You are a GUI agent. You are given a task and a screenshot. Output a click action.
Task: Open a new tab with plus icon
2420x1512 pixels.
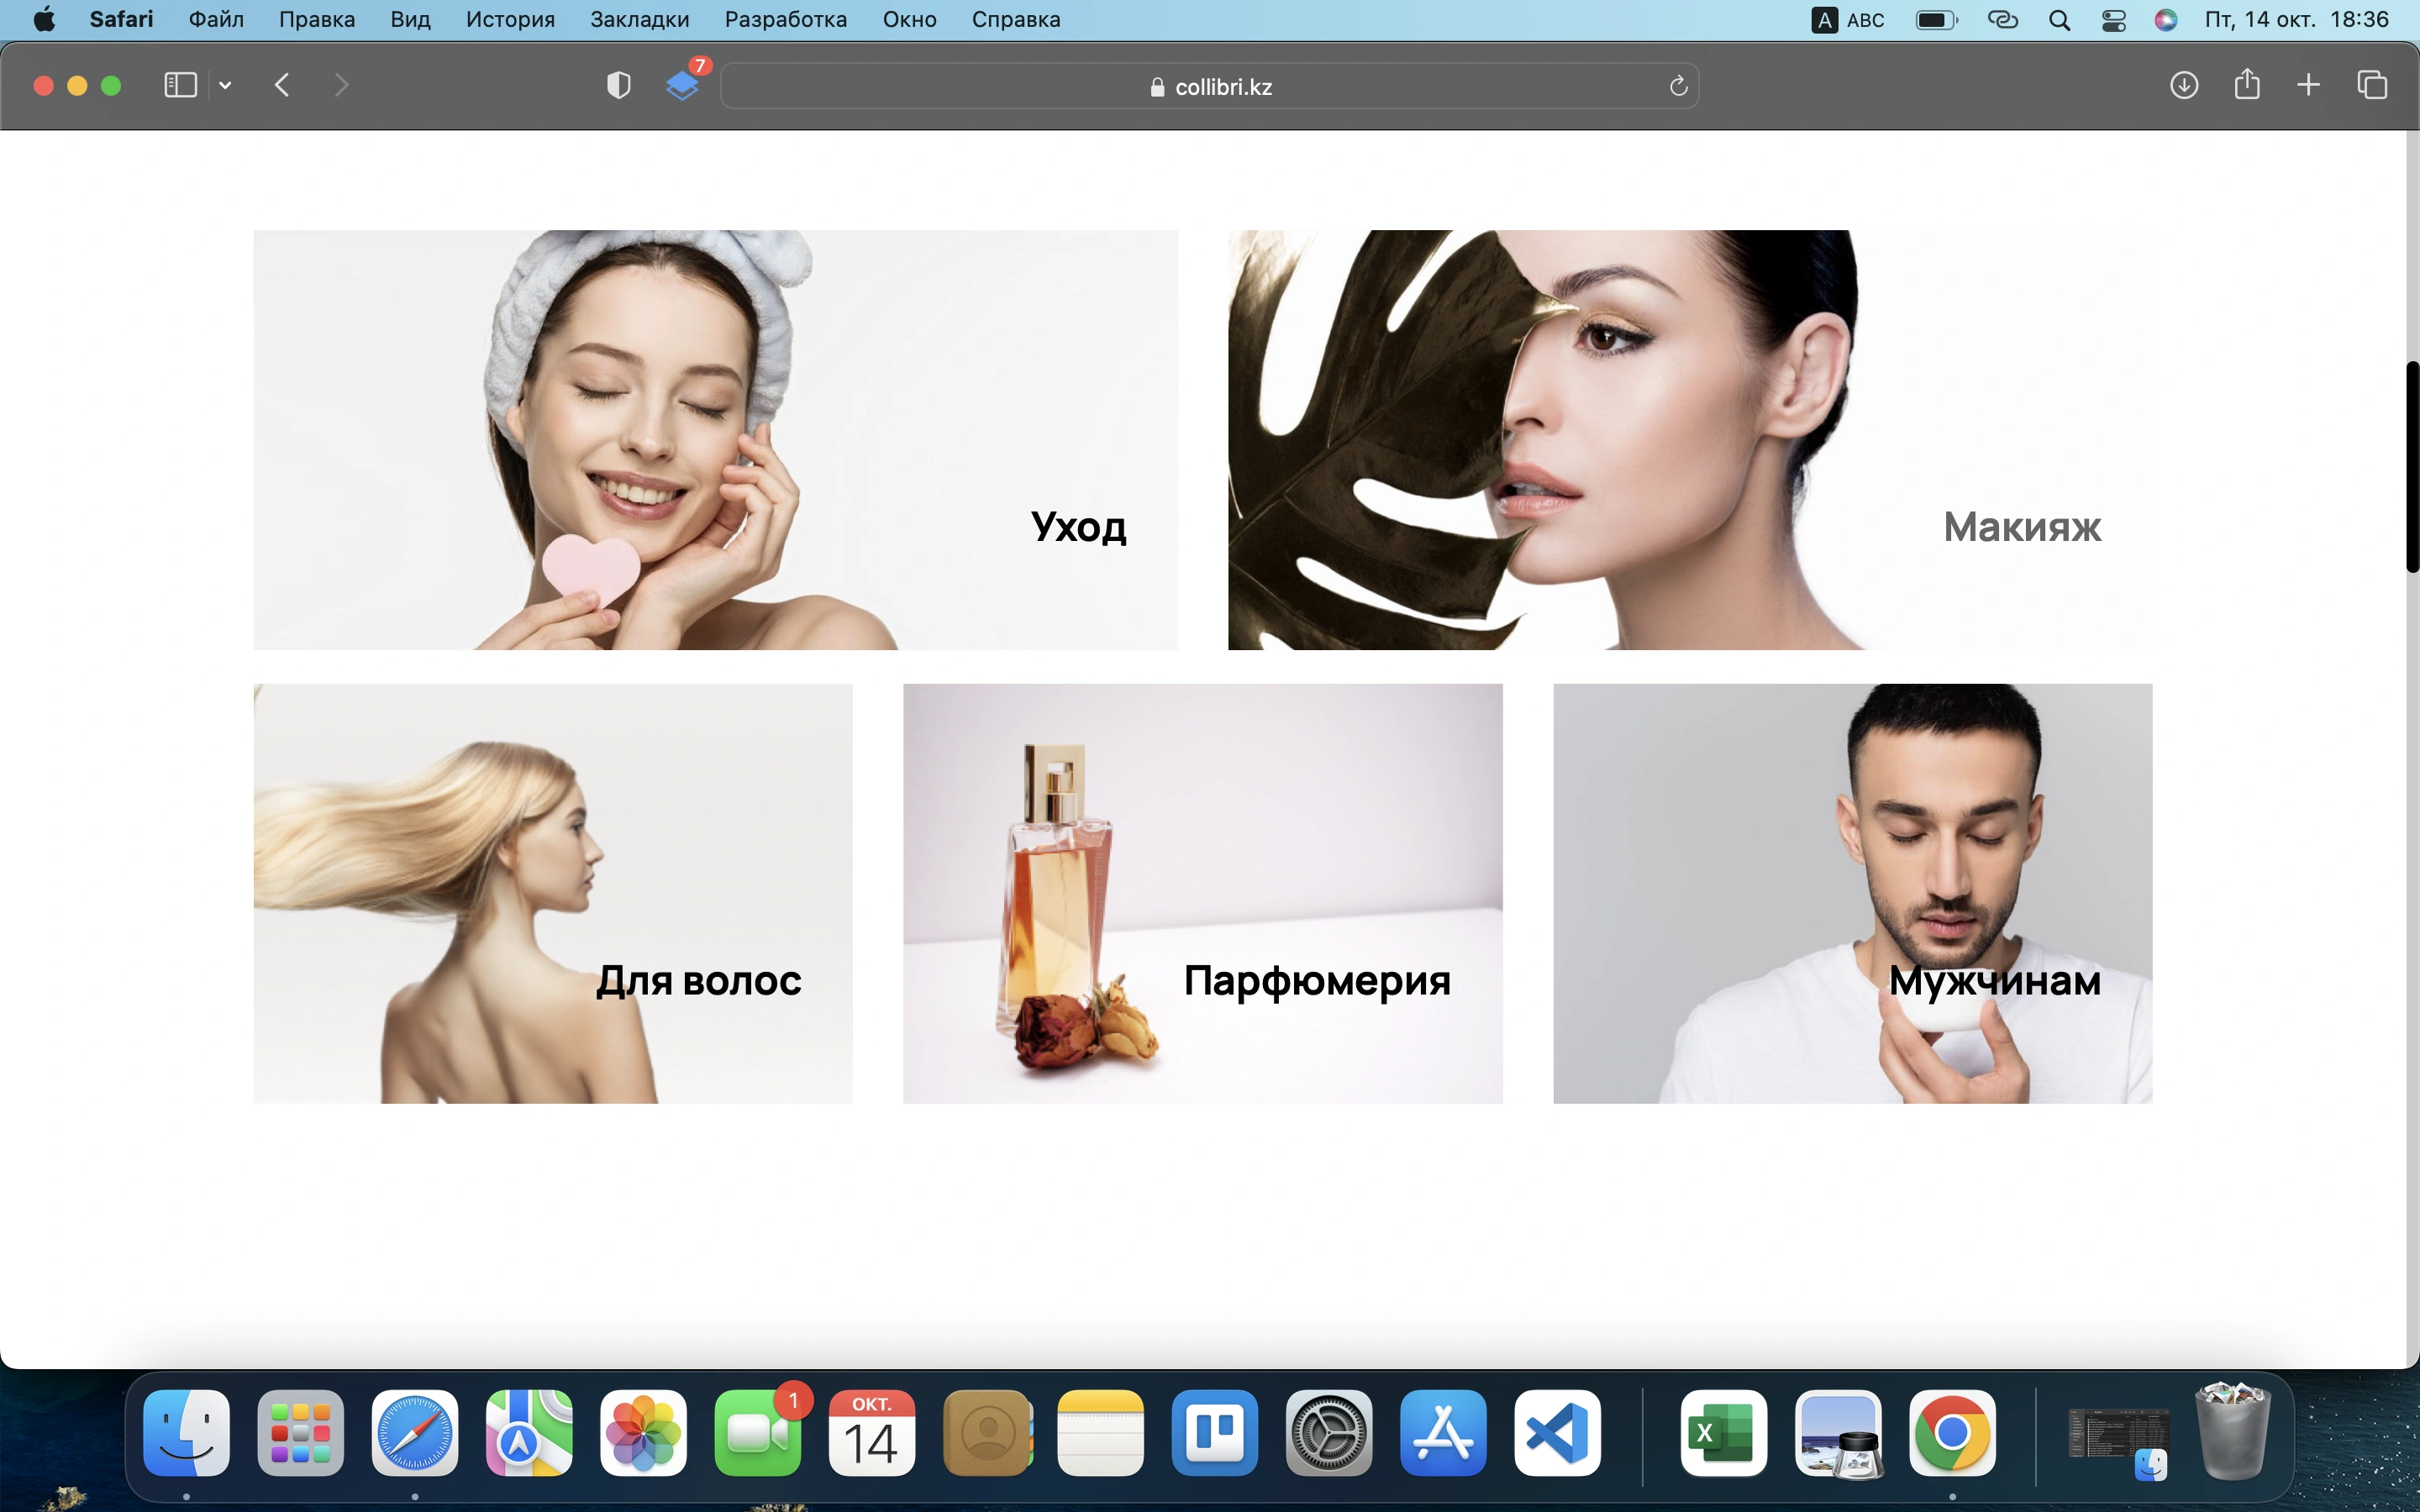(x=2308, y=86)
